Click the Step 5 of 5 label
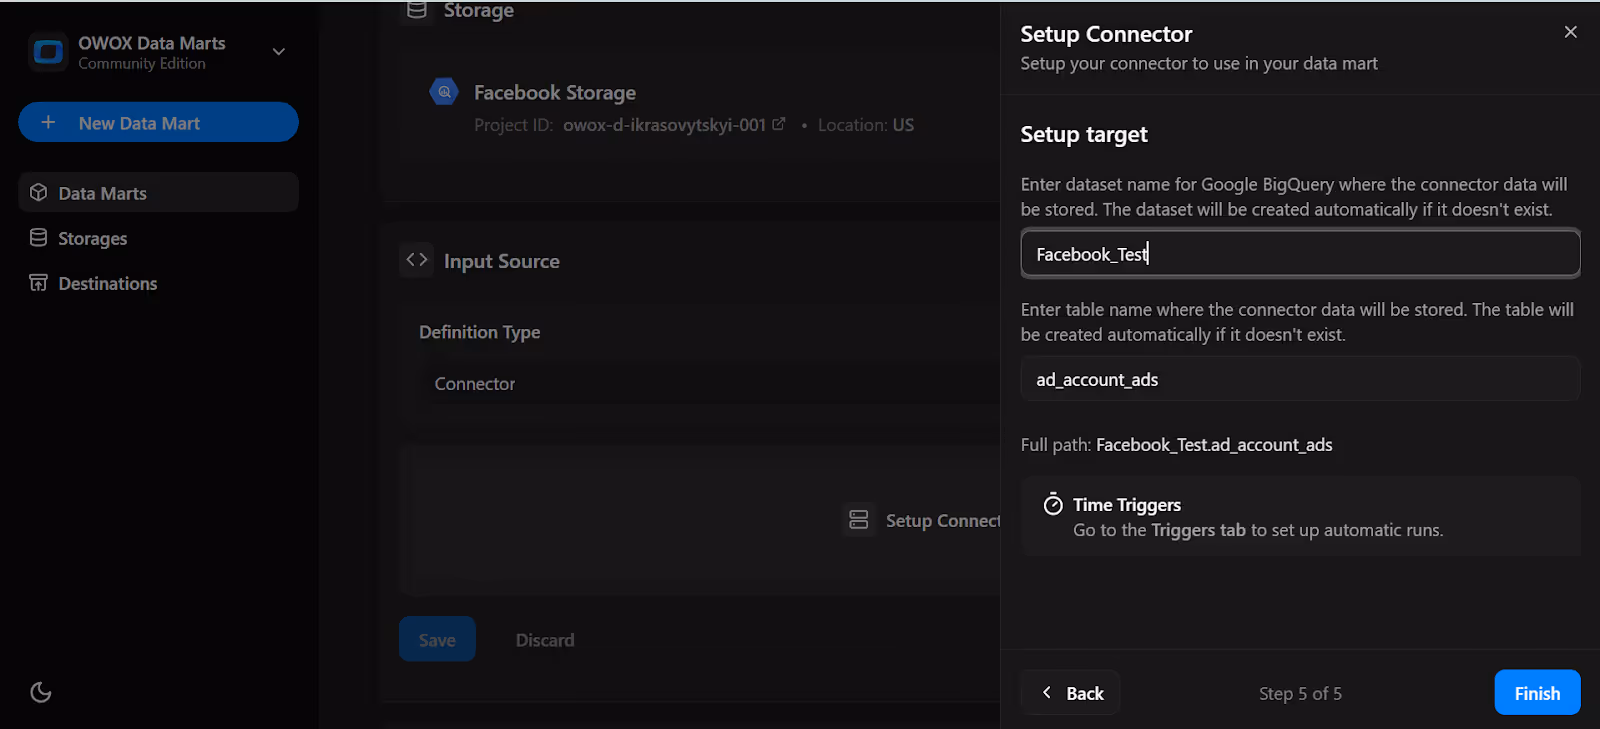Image resolution: width=1600 pixels, height=729 pixels. click(1300, 693)
